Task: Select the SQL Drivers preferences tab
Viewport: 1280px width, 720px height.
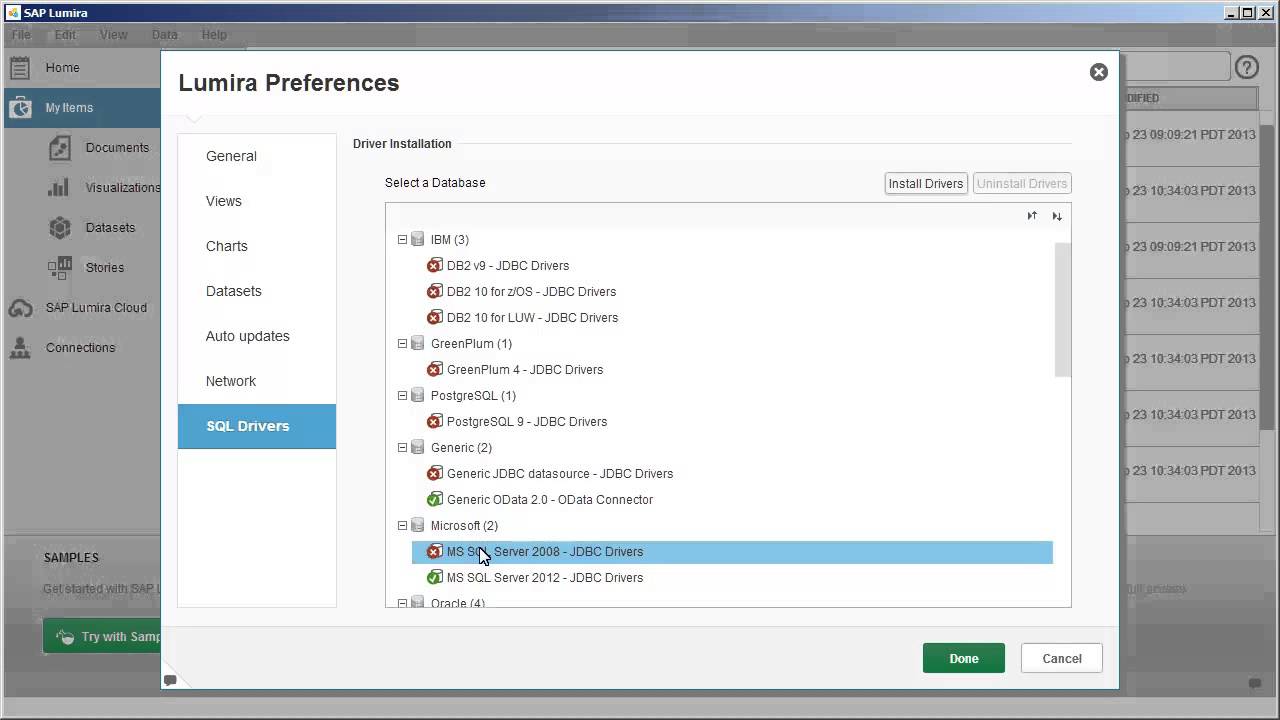Action: pos(257,426)
